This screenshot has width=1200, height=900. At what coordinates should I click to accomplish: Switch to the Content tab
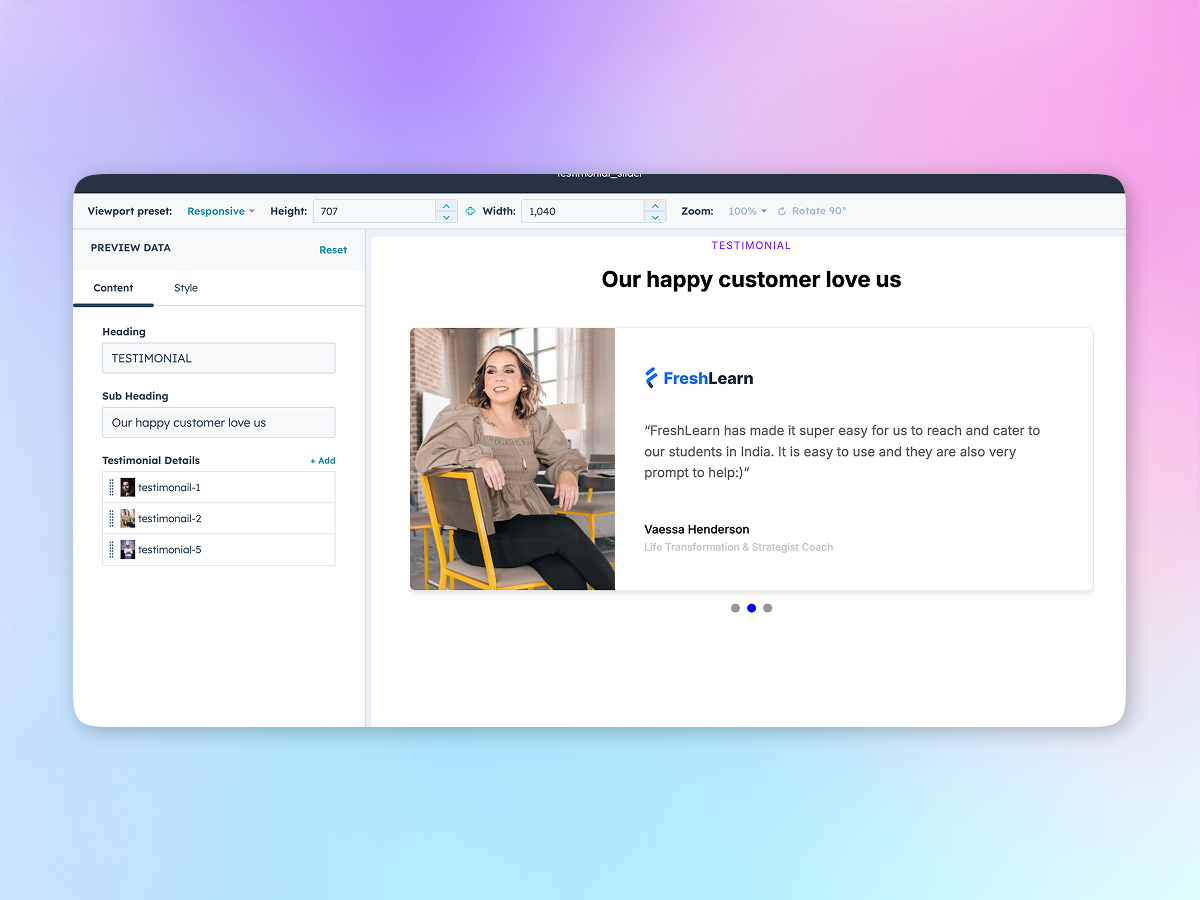(x=113, y=288)
